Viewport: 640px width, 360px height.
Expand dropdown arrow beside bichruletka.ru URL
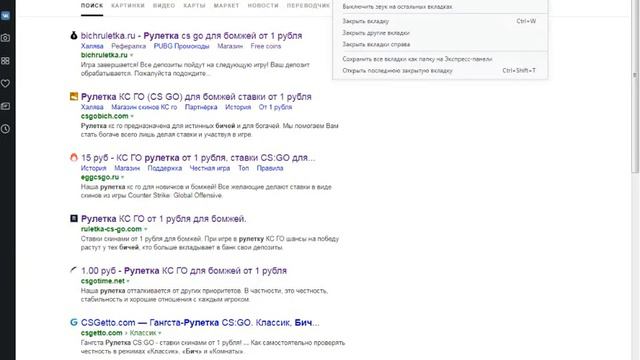click(x=131, y=55)
